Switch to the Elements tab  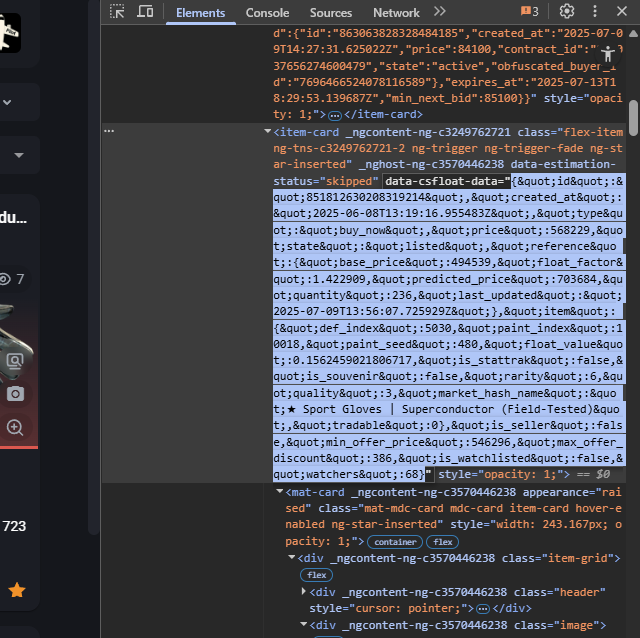[x=200, y=13]
